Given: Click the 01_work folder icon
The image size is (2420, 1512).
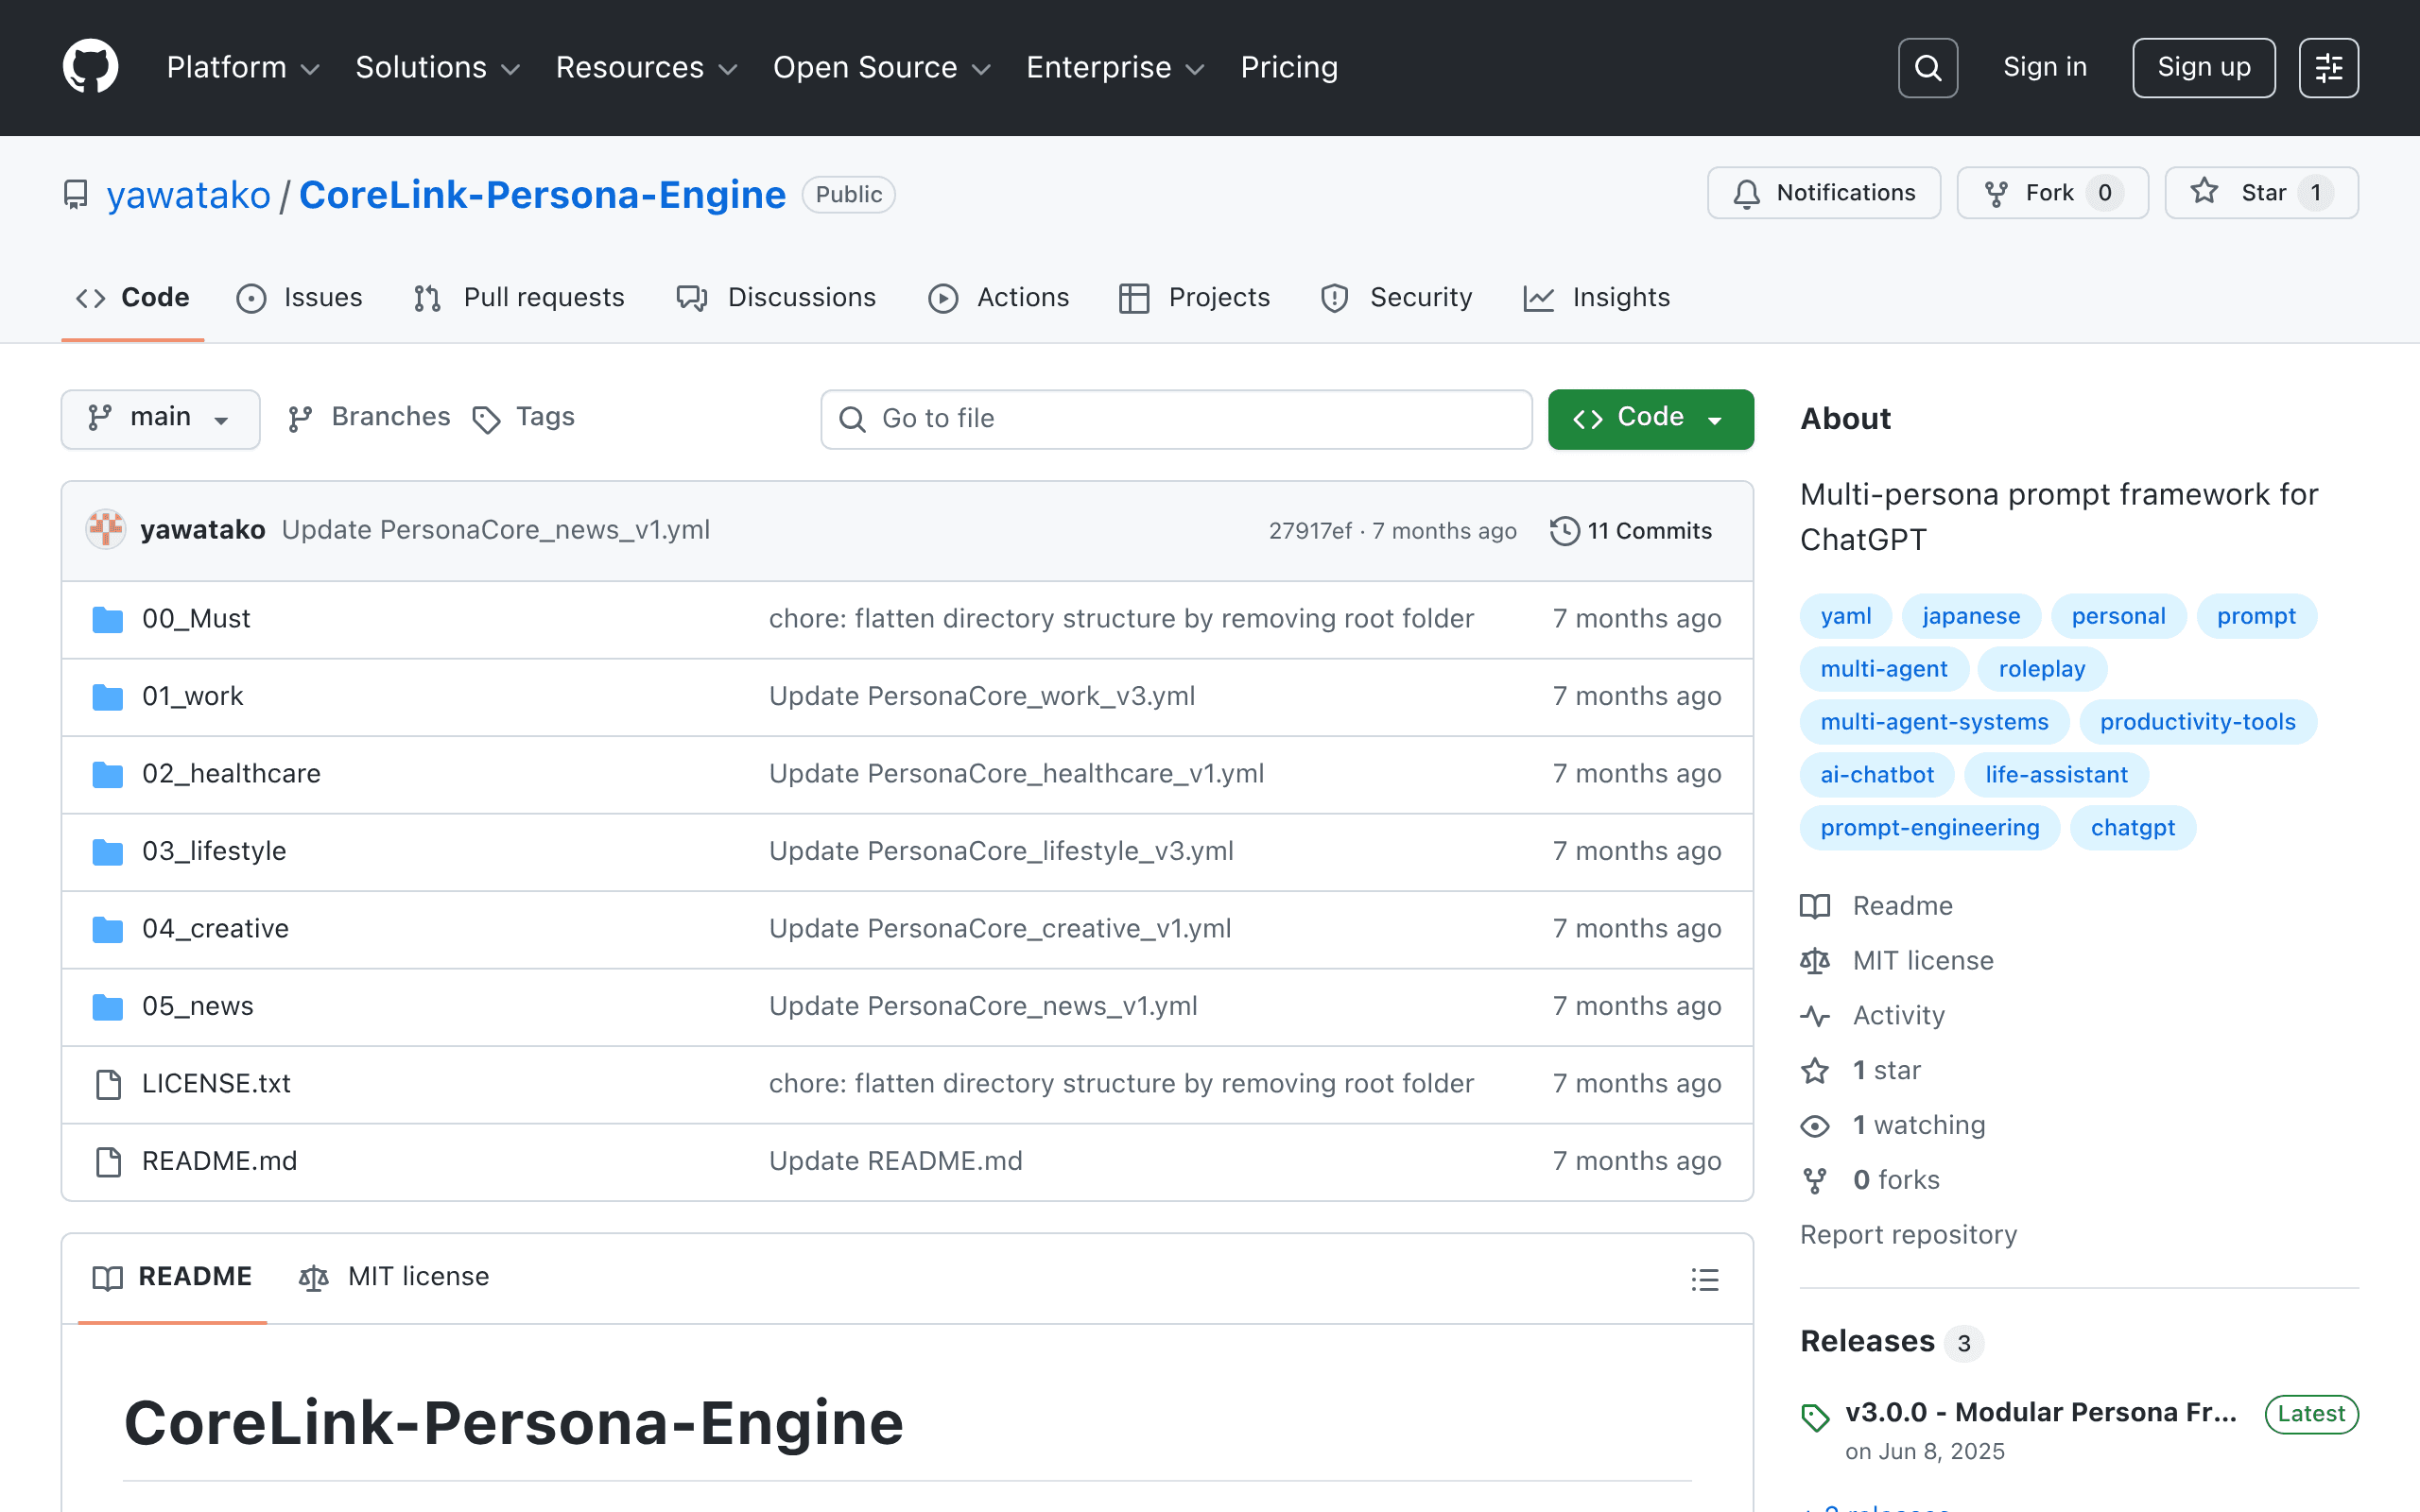Looking at the screenshot, I should pos(107,696).
